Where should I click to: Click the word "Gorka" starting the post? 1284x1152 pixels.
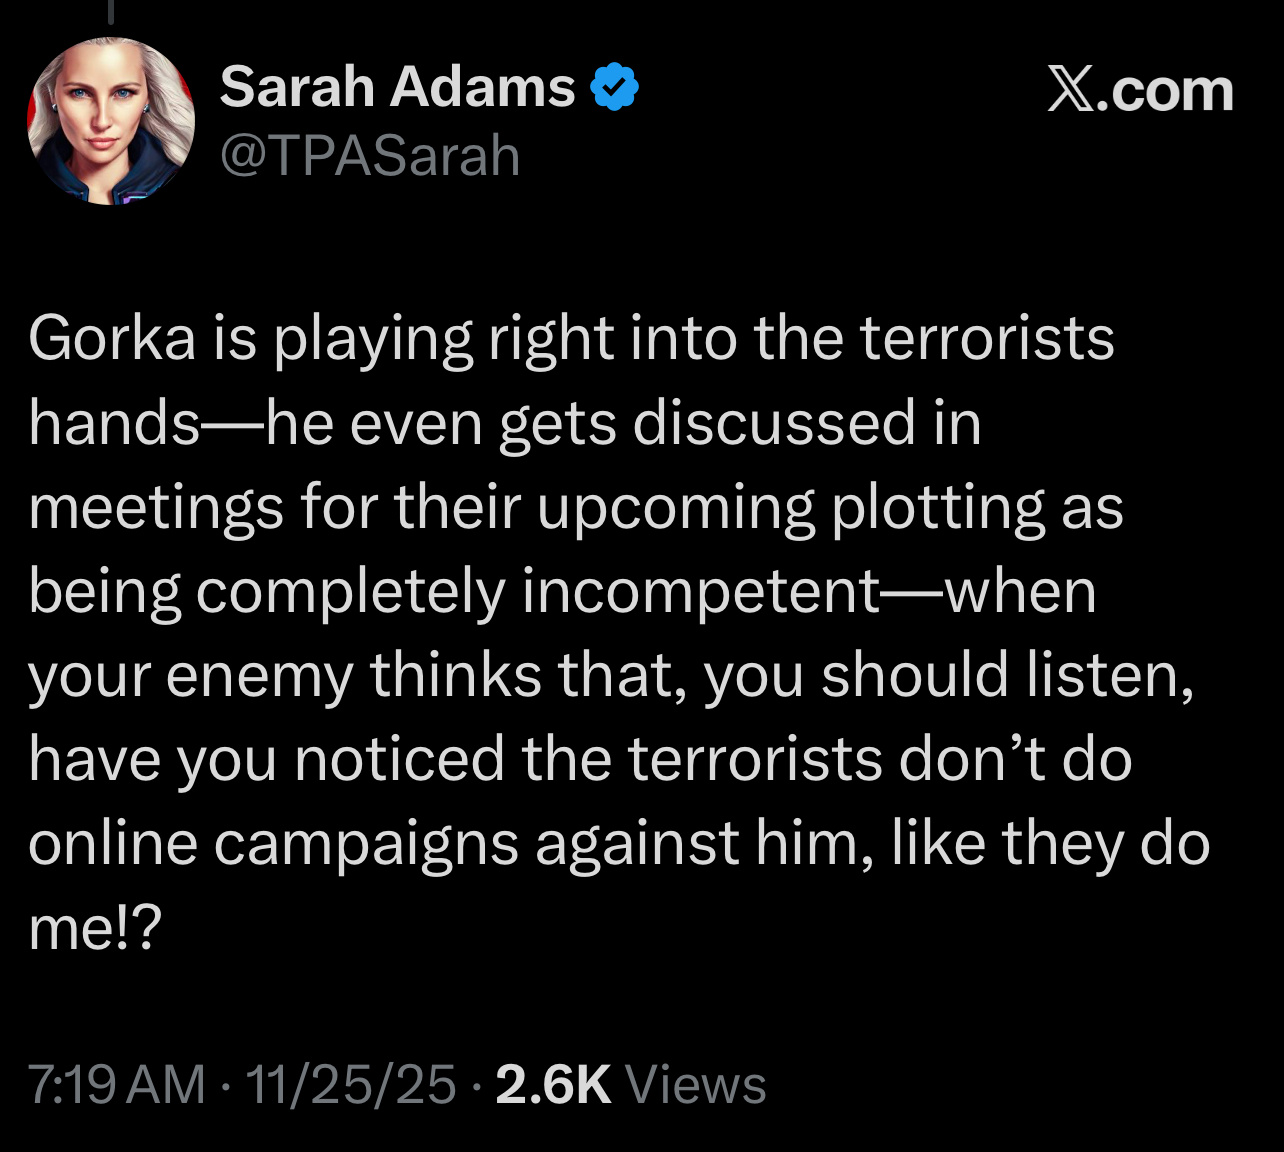click(112, 338)
